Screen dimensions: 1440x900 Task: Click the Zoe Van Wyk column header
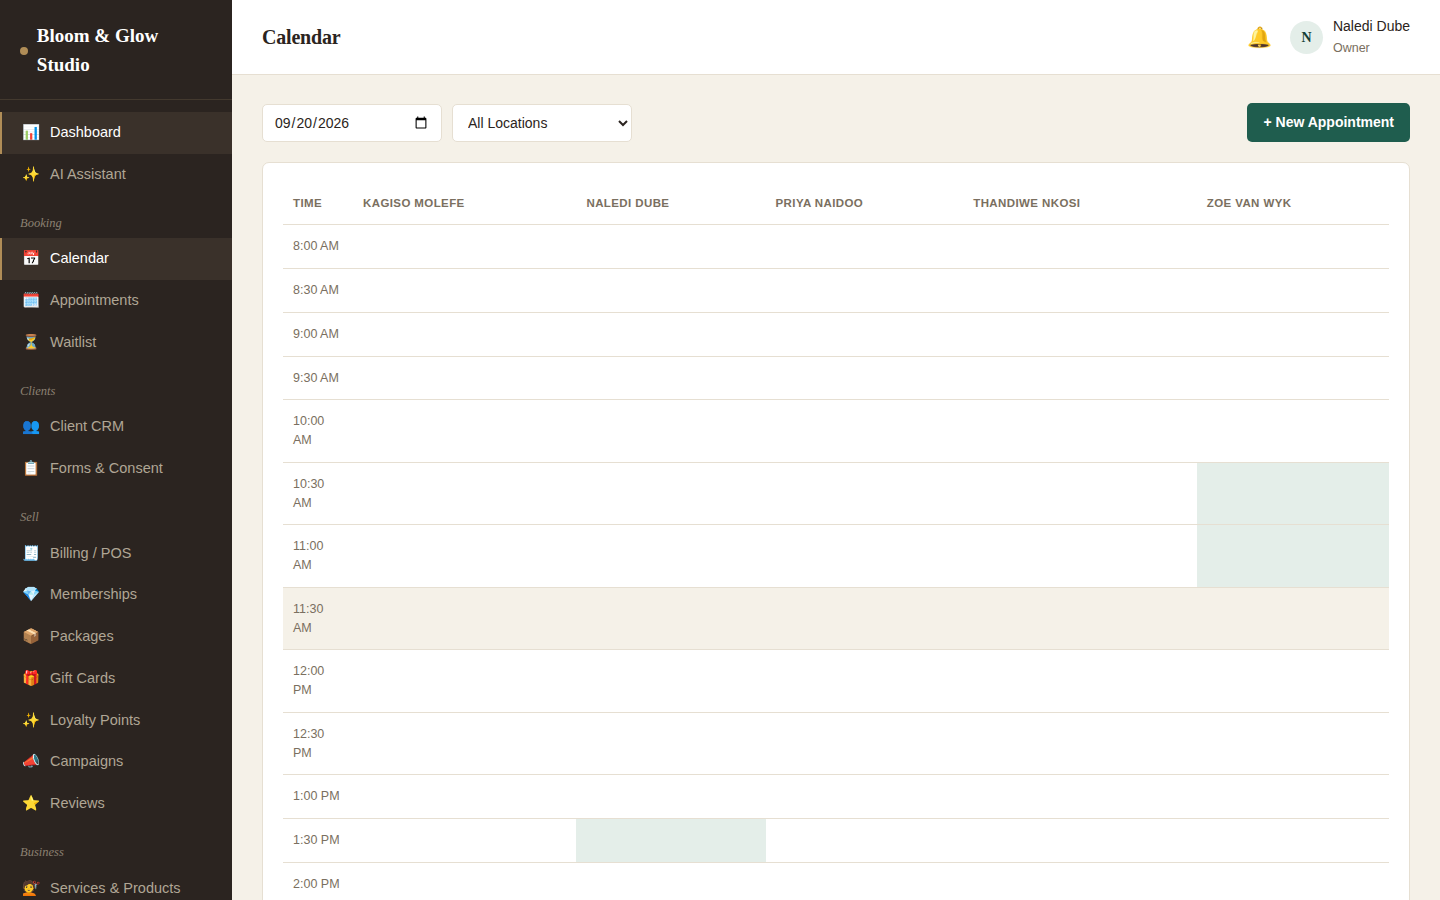1248,203
